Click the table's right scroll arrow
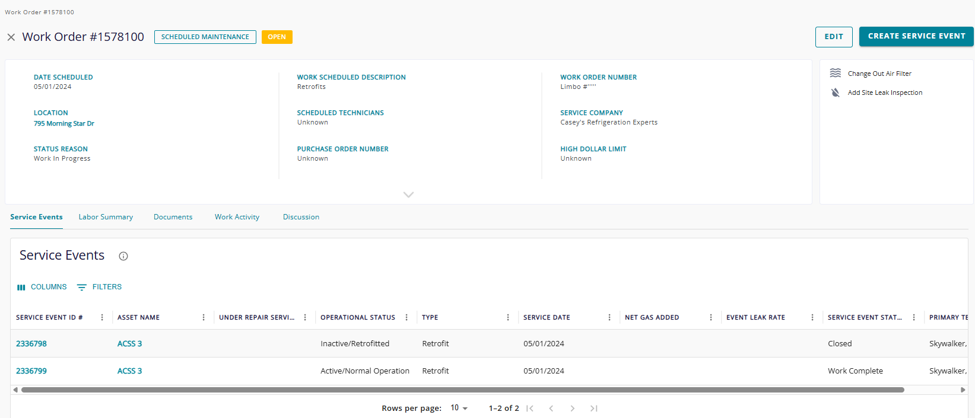 click(963, 390)
